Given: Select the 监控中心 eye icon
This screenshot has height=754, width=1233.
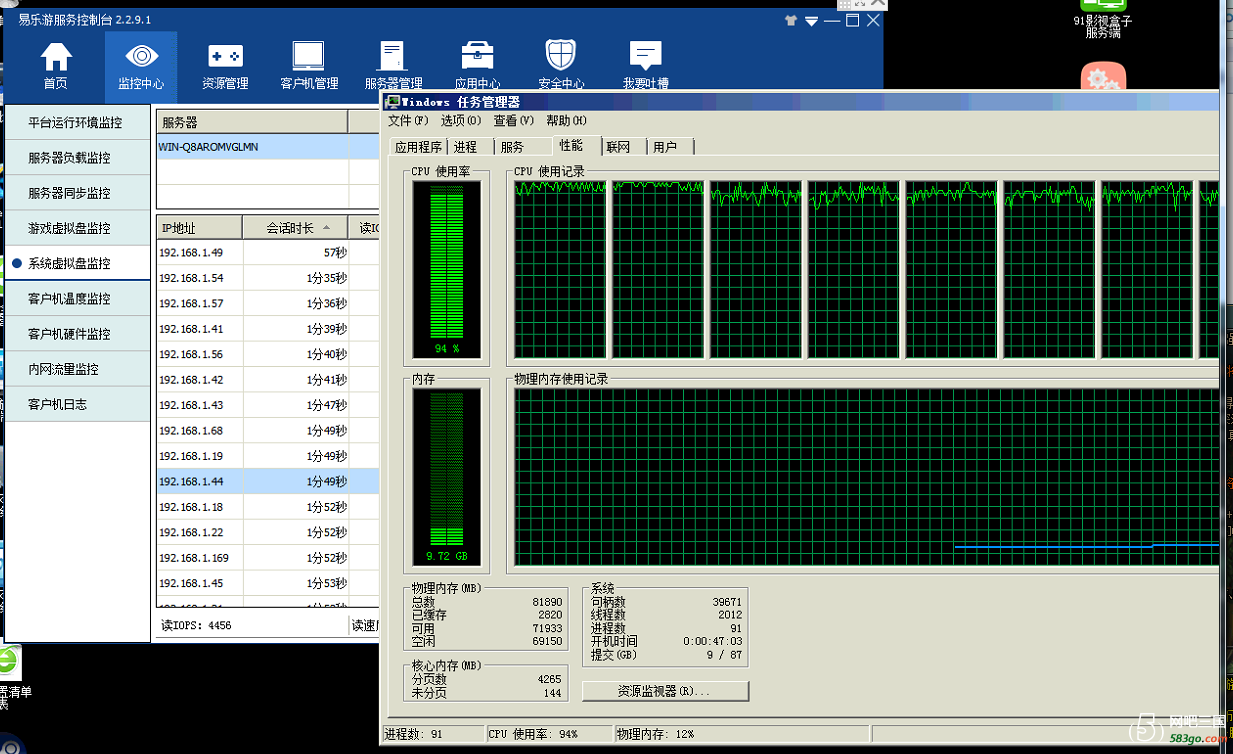Looking at the screenshot, I should tap(141, 57).
